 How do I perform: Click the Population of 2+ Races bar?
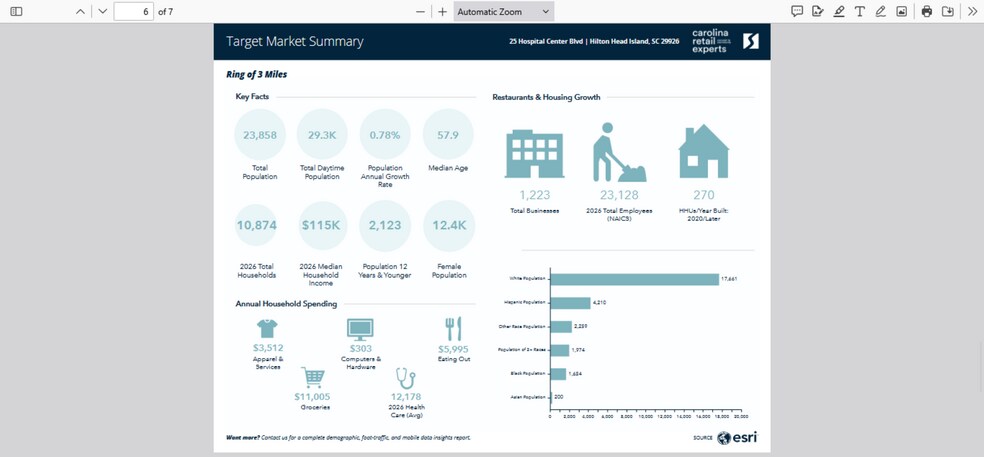[560, 350]
